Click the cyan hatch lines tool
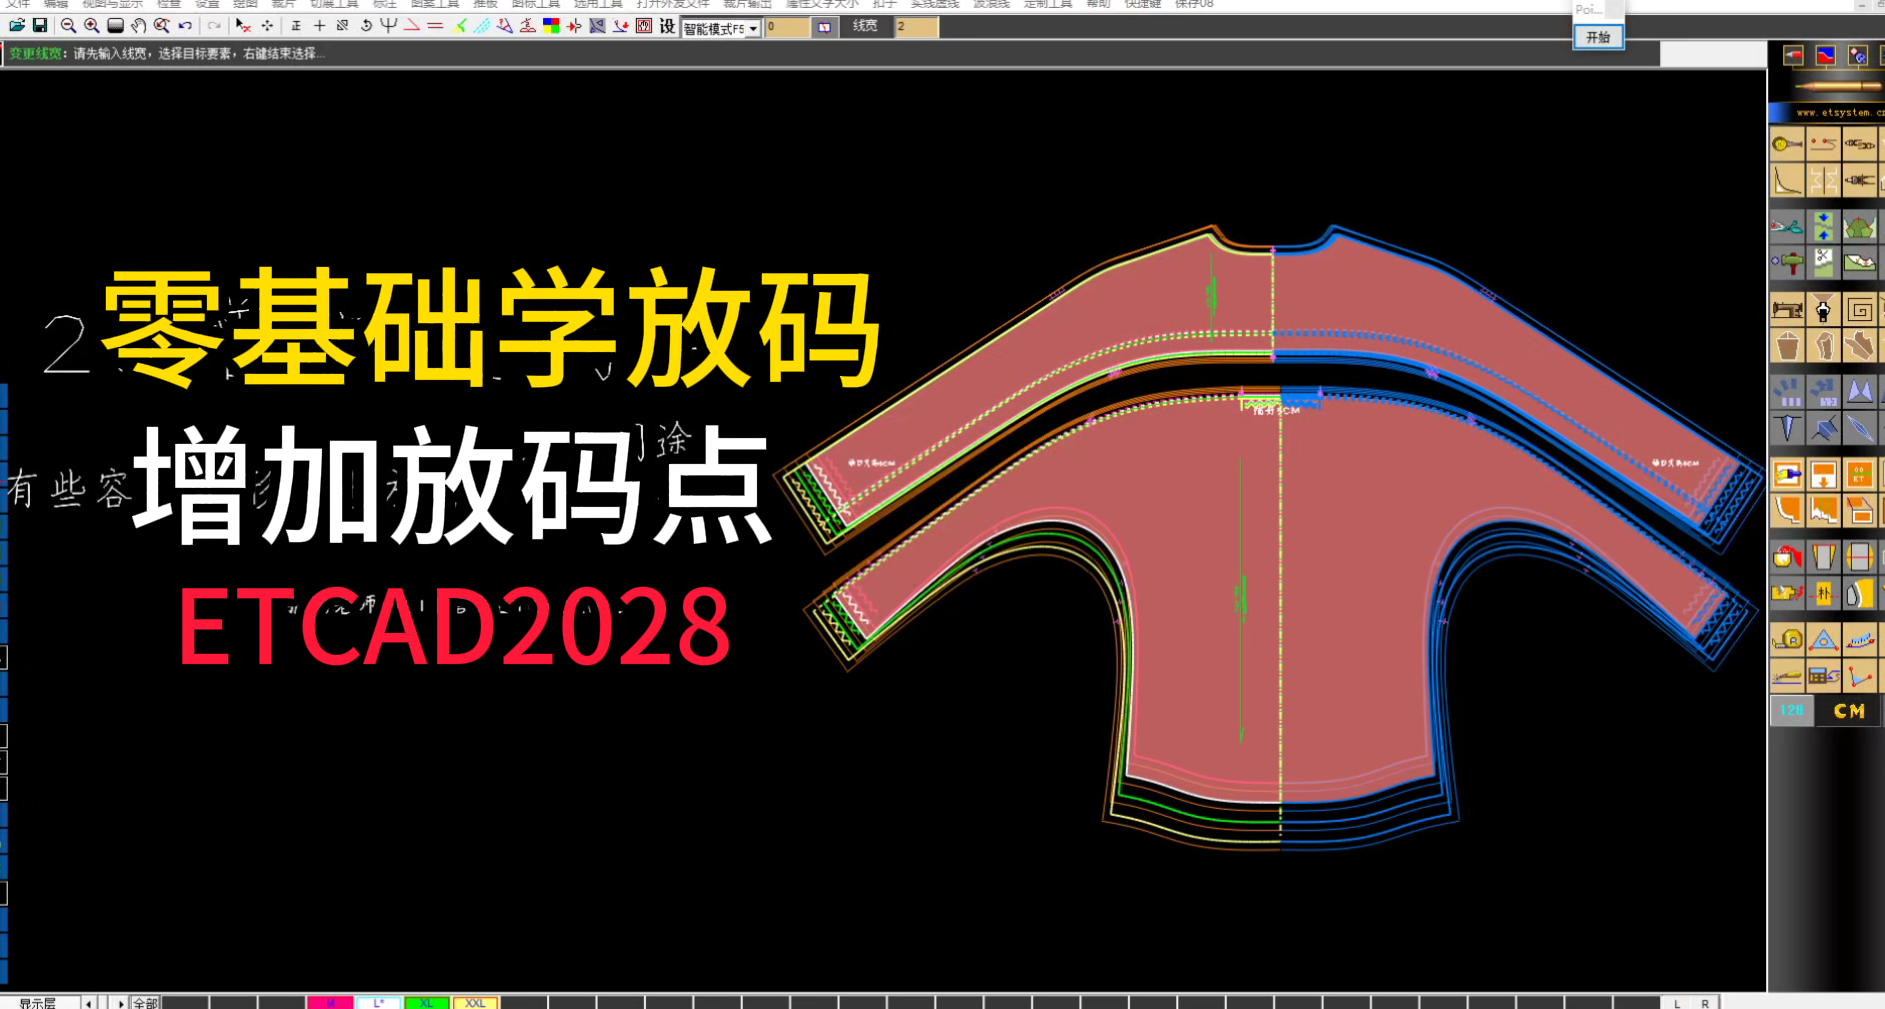This screenshot has height=1009, width=1885. coord(482,26)
